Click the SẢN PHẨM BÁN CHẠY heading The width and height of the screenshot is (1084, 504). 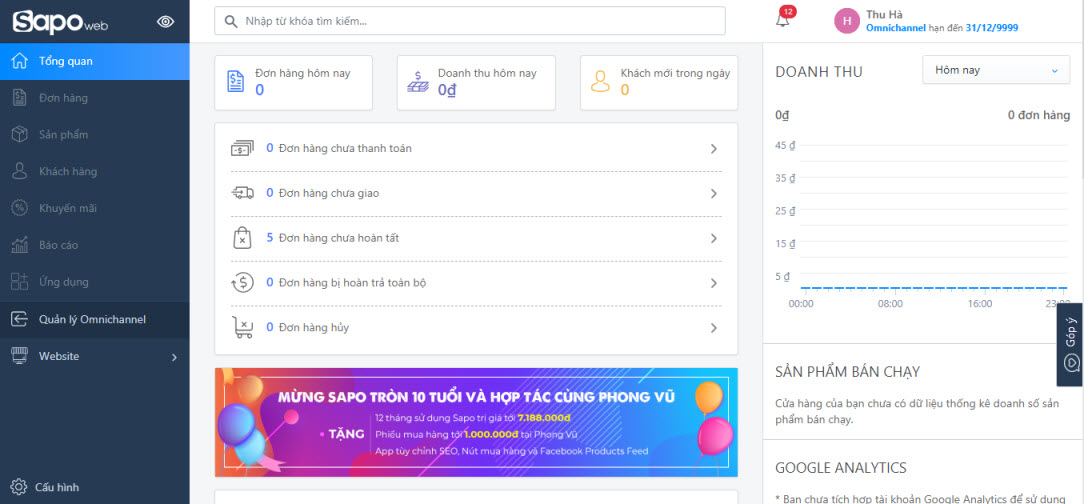click(x=847, y=372)
